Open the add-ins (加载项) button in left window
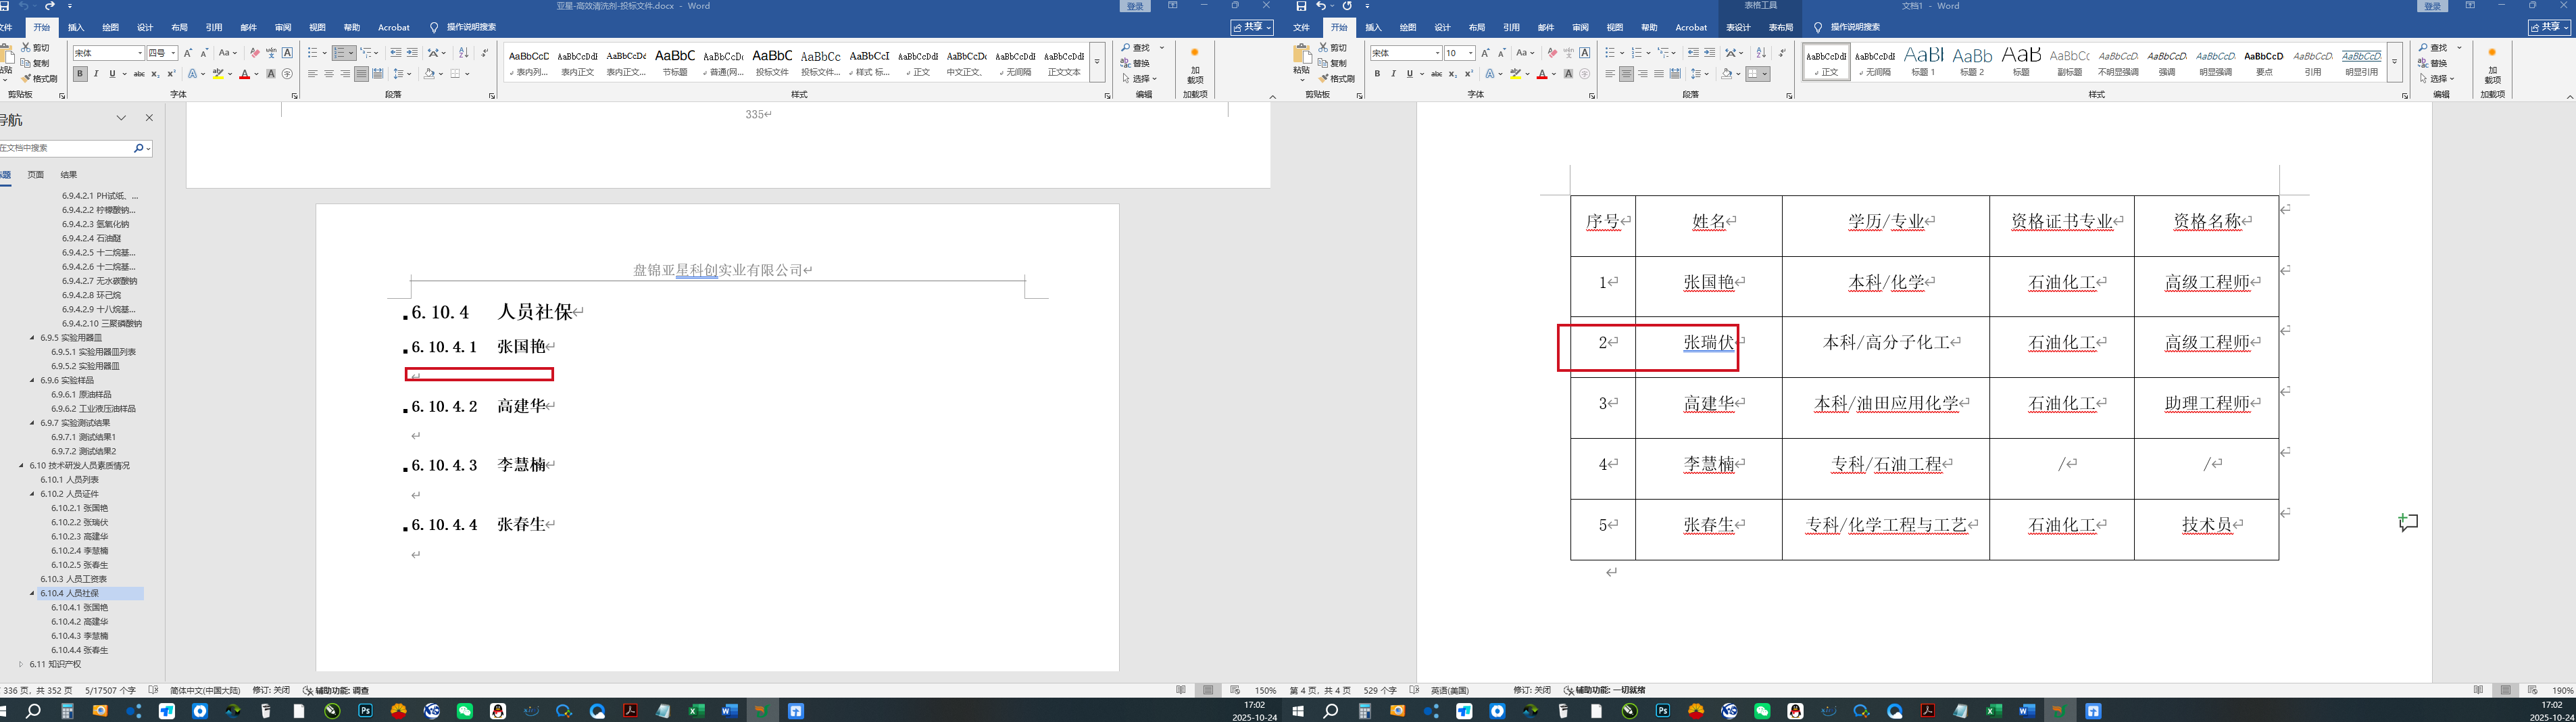2576x722 pixels. pyautogui.click(x=1194, y=66)
